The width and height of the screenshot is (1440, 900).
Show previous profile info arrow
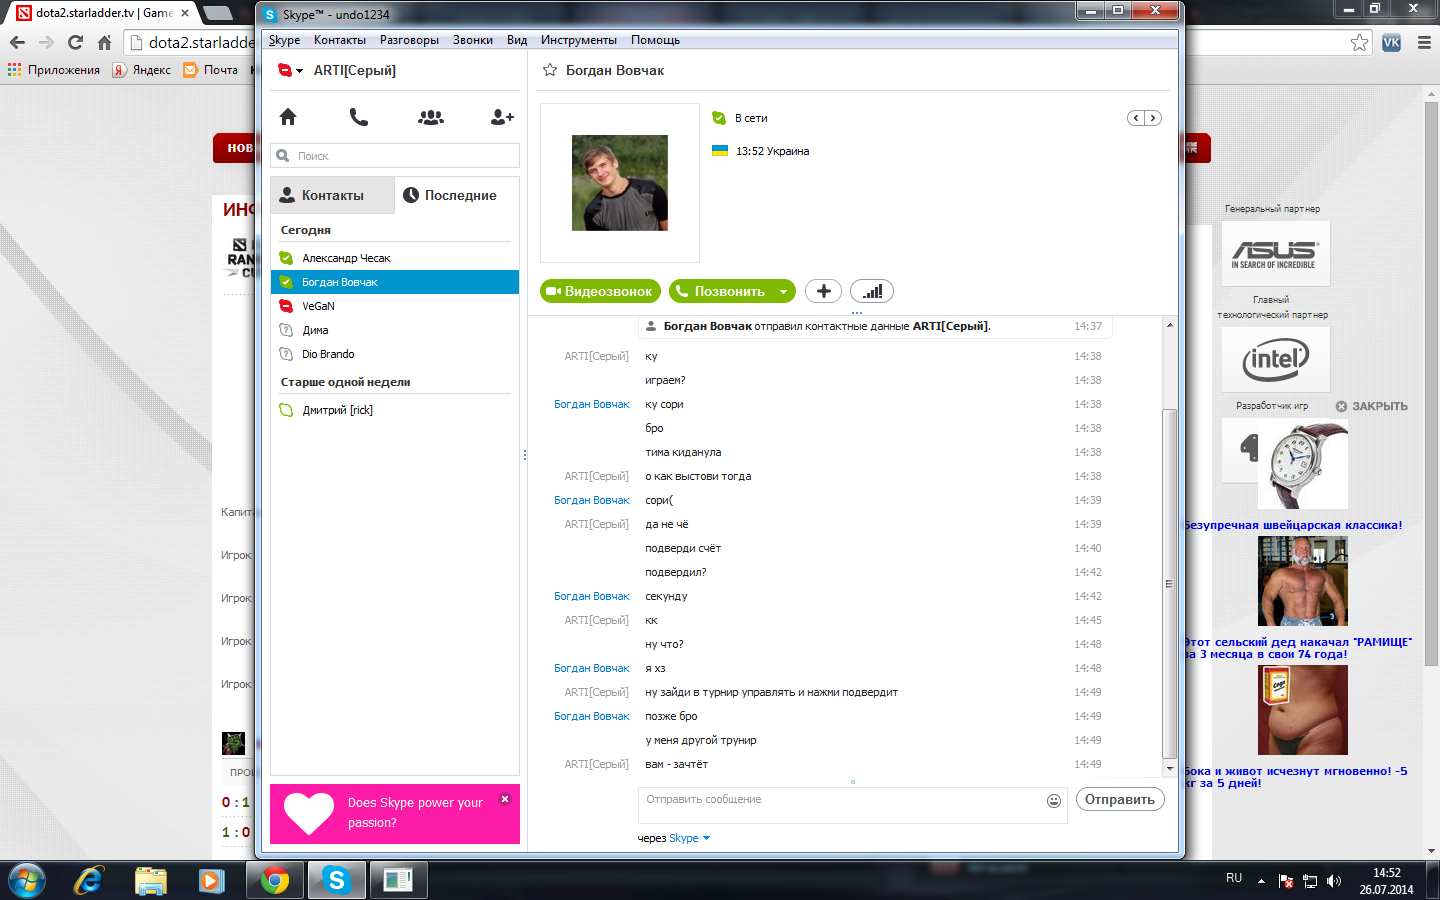point(1135,118)
